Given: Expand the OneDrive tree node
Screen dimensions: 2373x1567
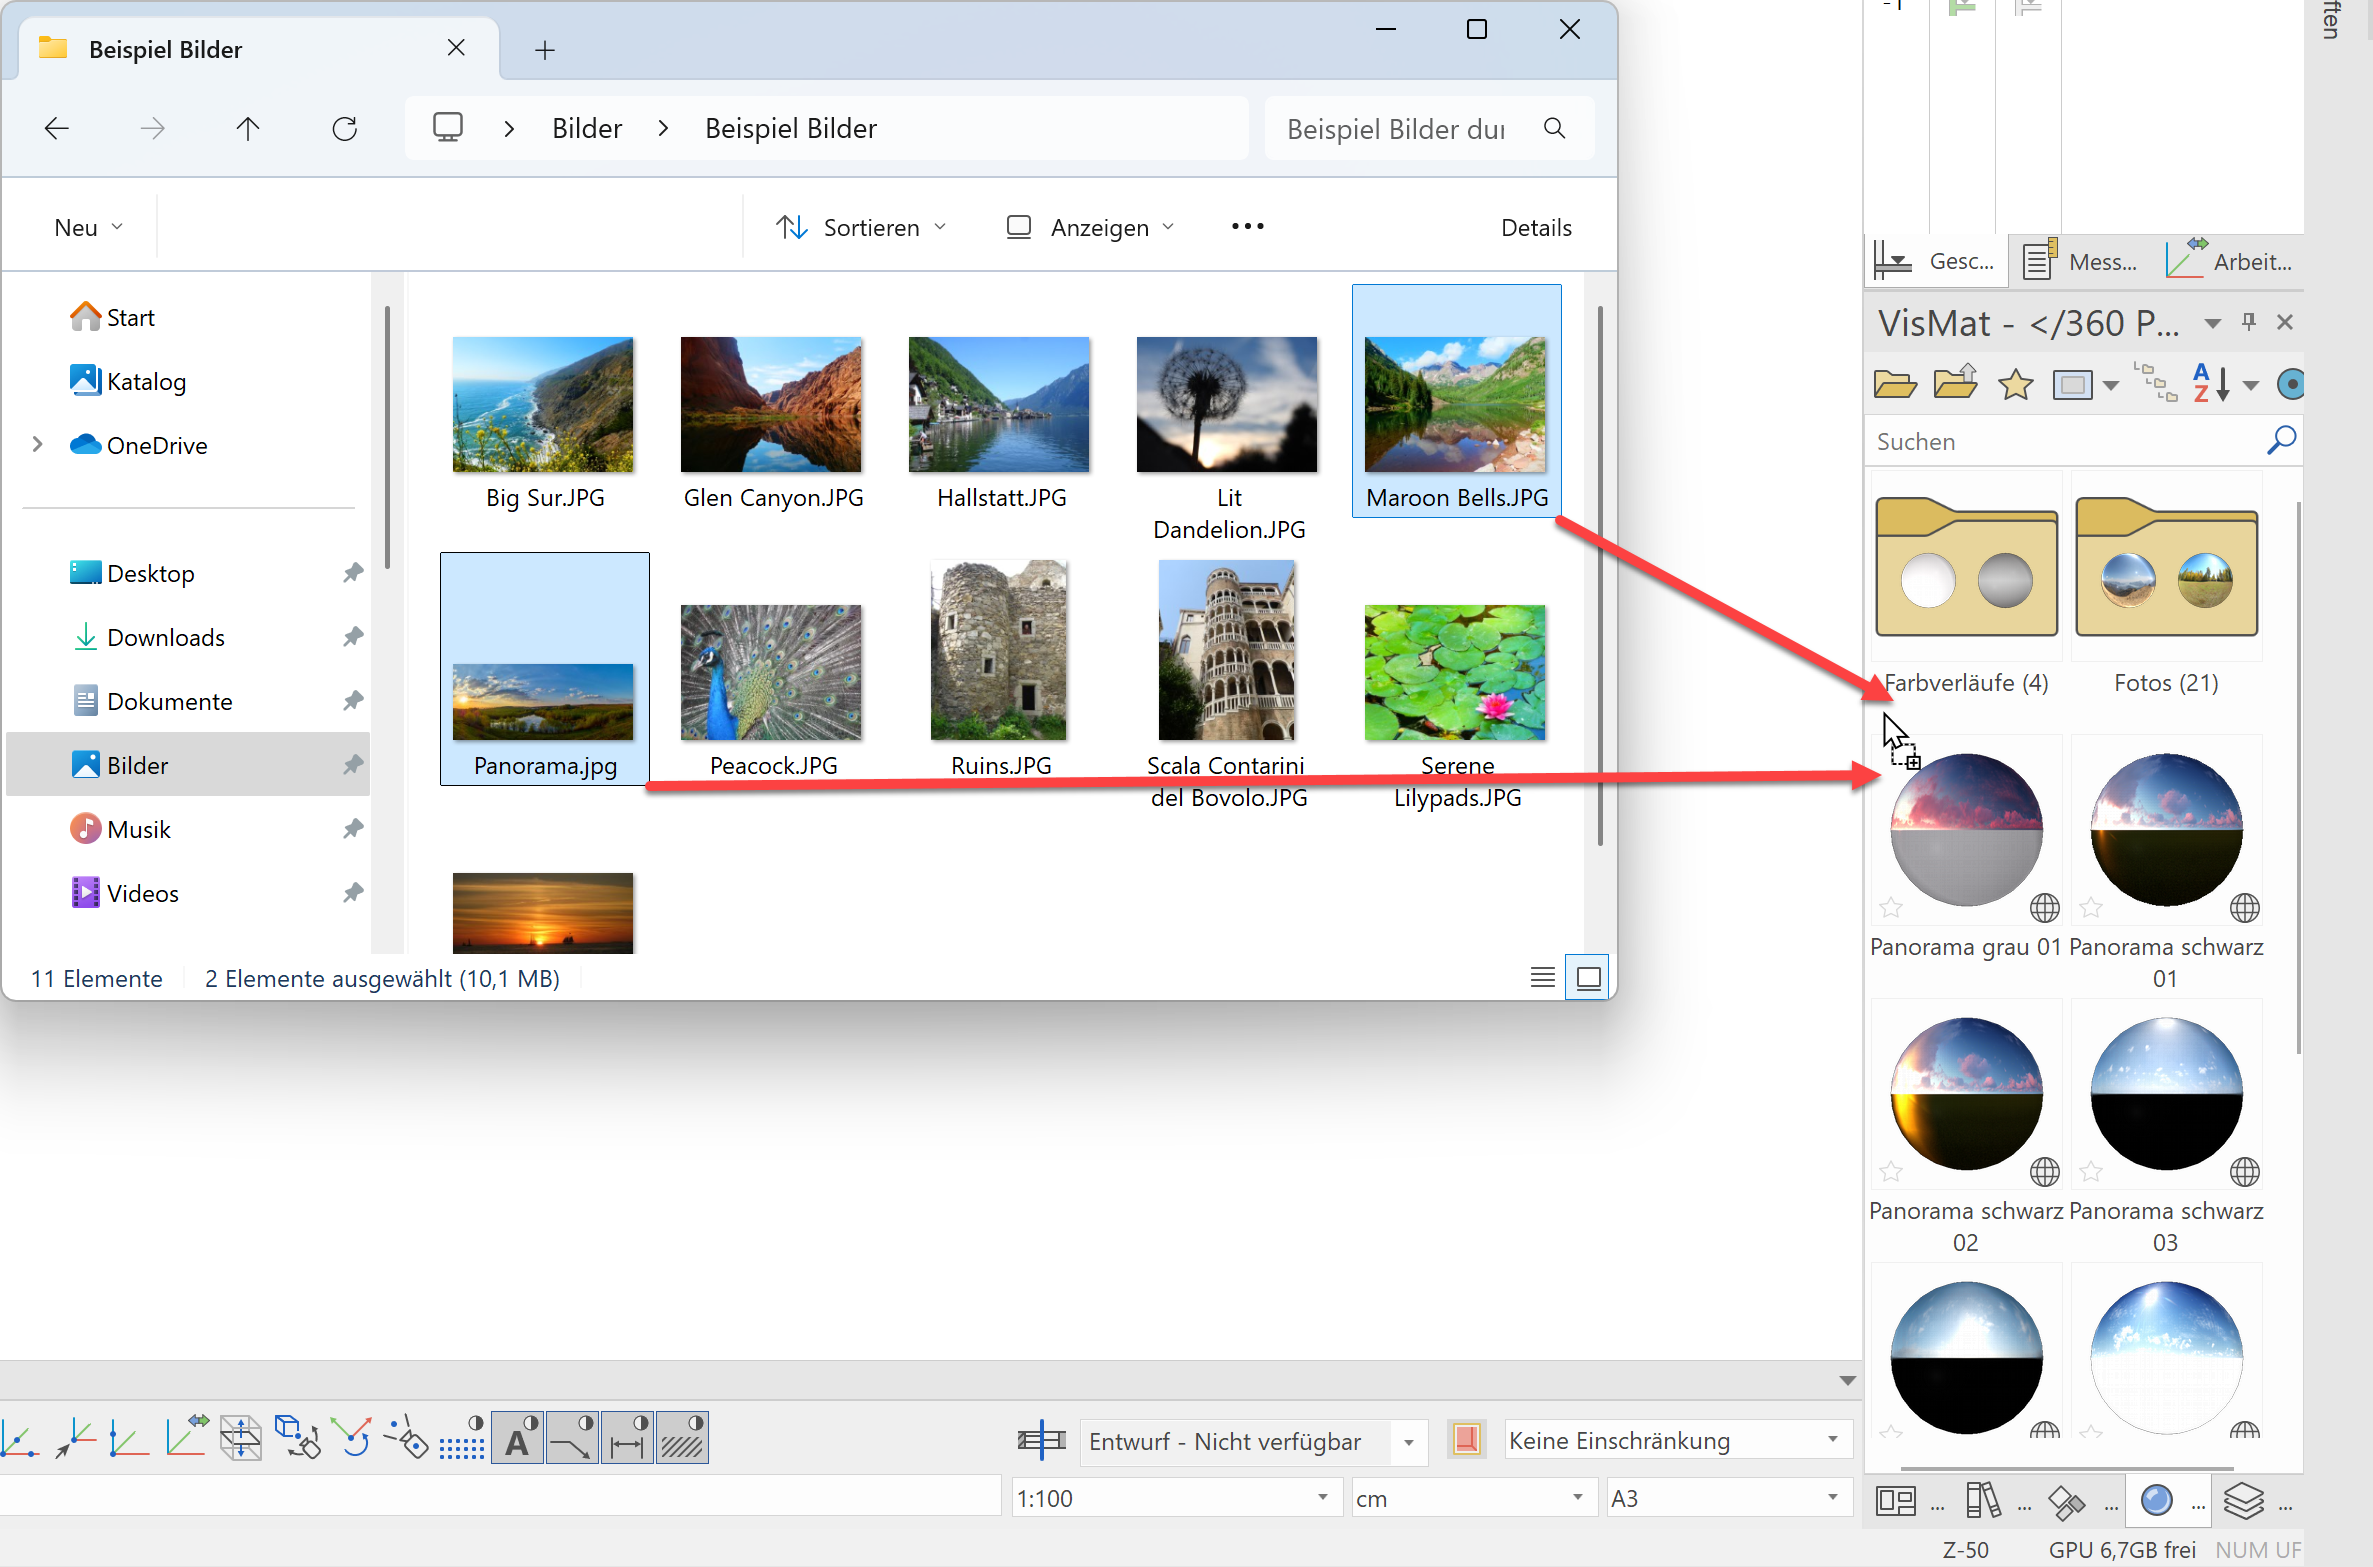Looking at the screenshot, I should tap(37, 444).
